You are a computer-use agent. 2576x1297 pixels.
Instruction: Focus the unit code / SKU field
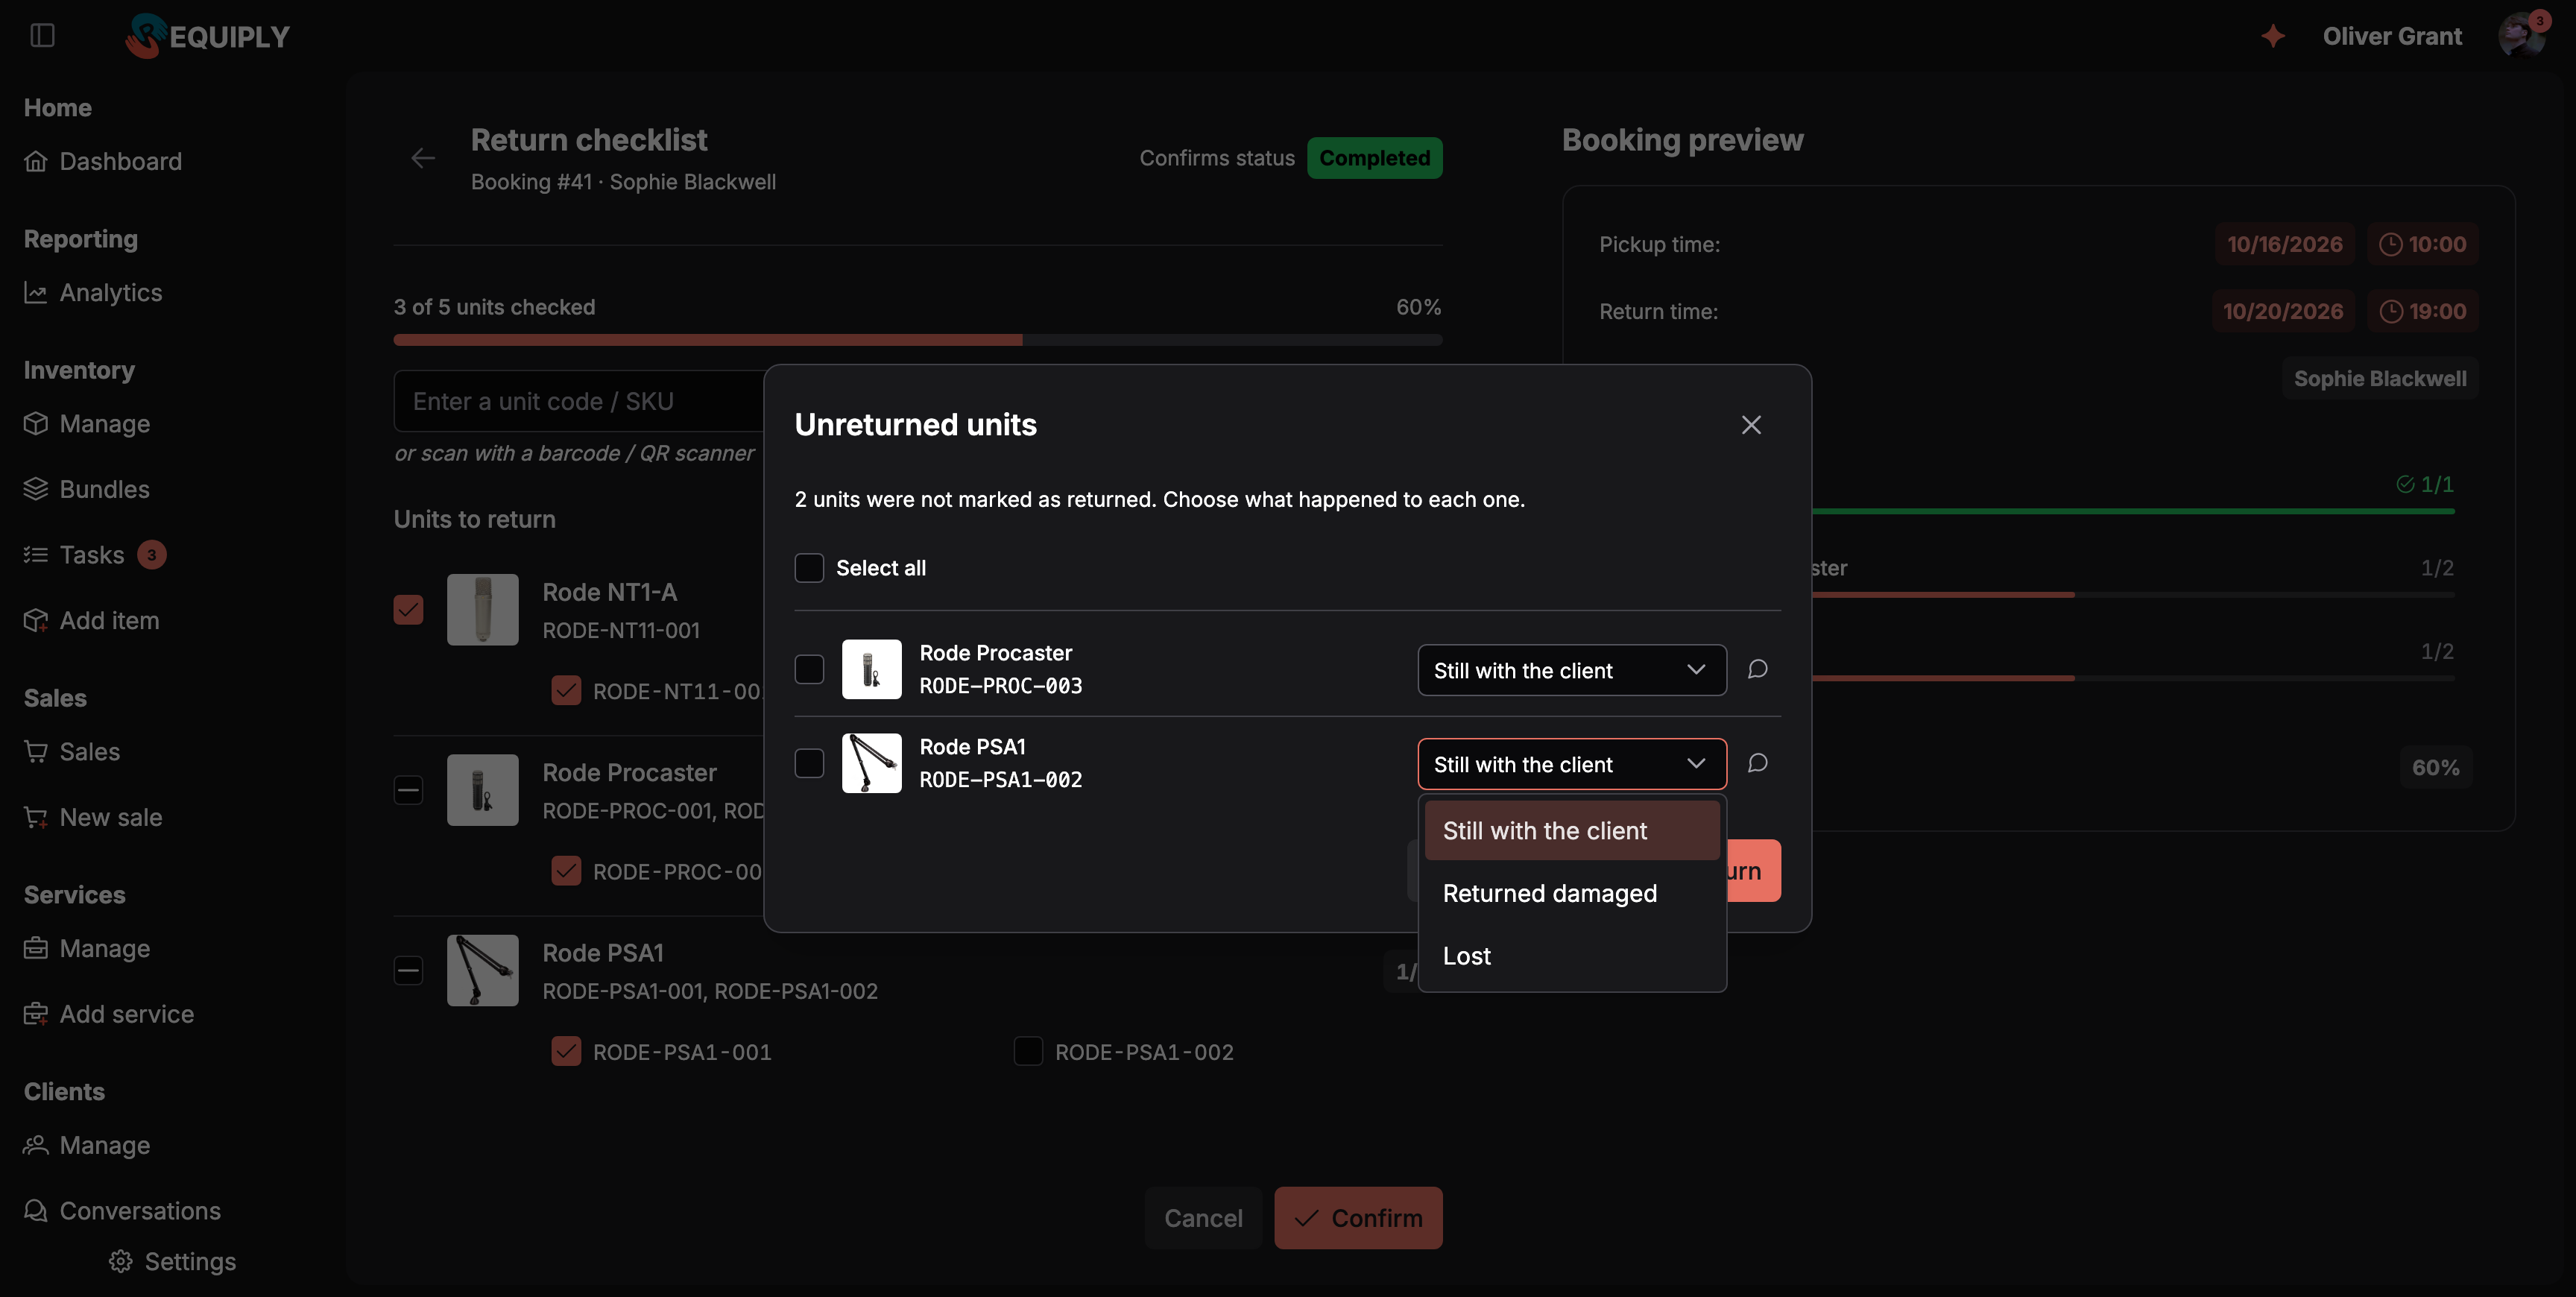[580, 401]
